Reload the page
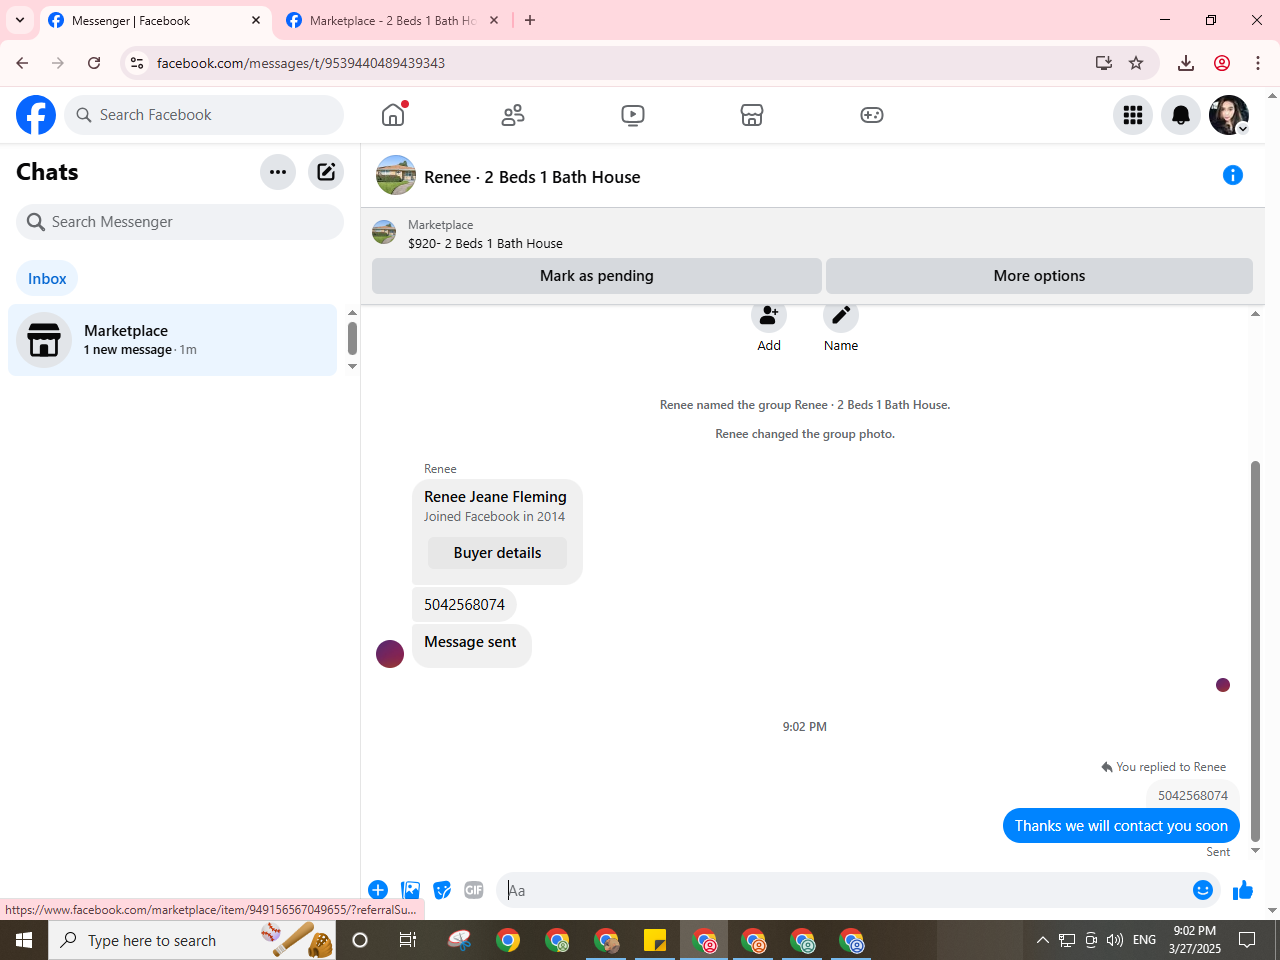Image resolution: width=1280 pixels, height=960 pixels. point(94,63)
